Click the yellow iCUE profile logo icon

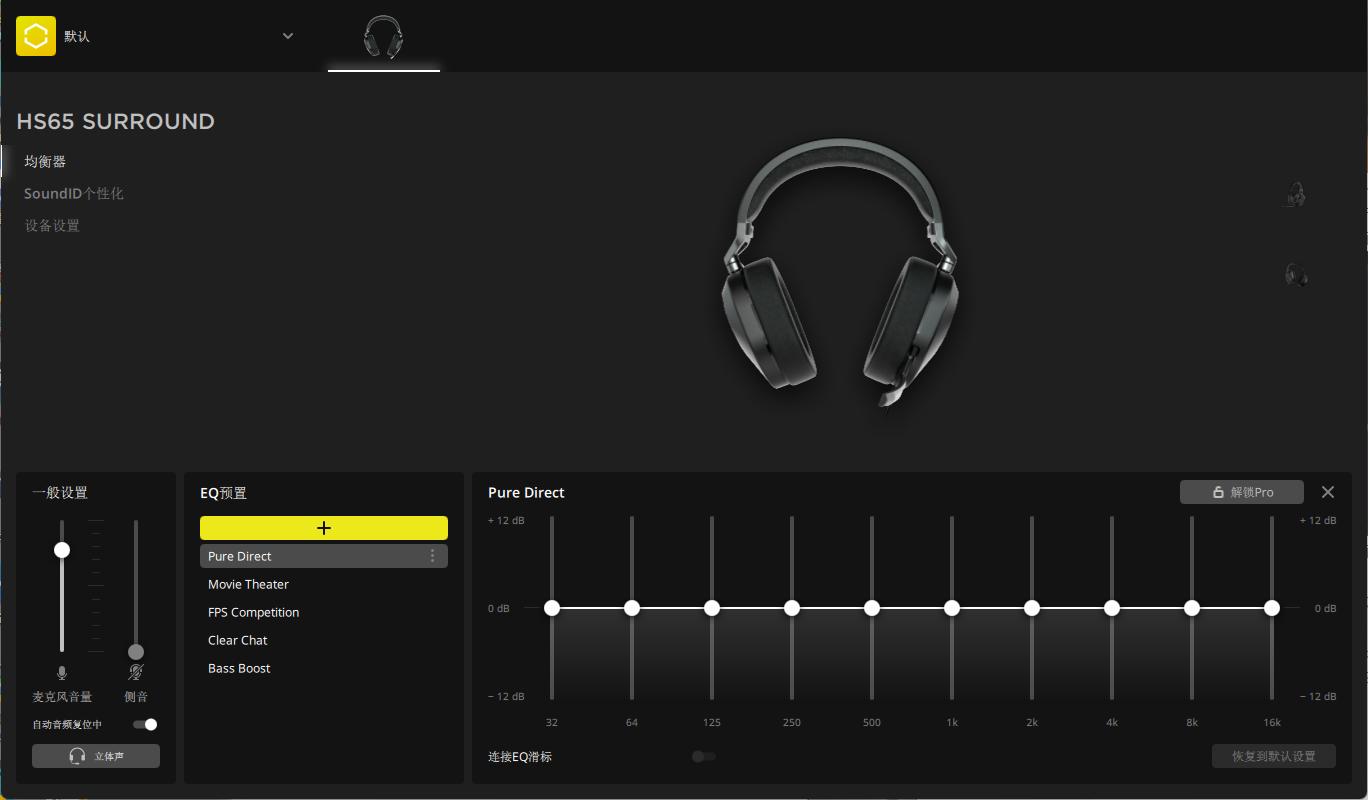(36, 36)
